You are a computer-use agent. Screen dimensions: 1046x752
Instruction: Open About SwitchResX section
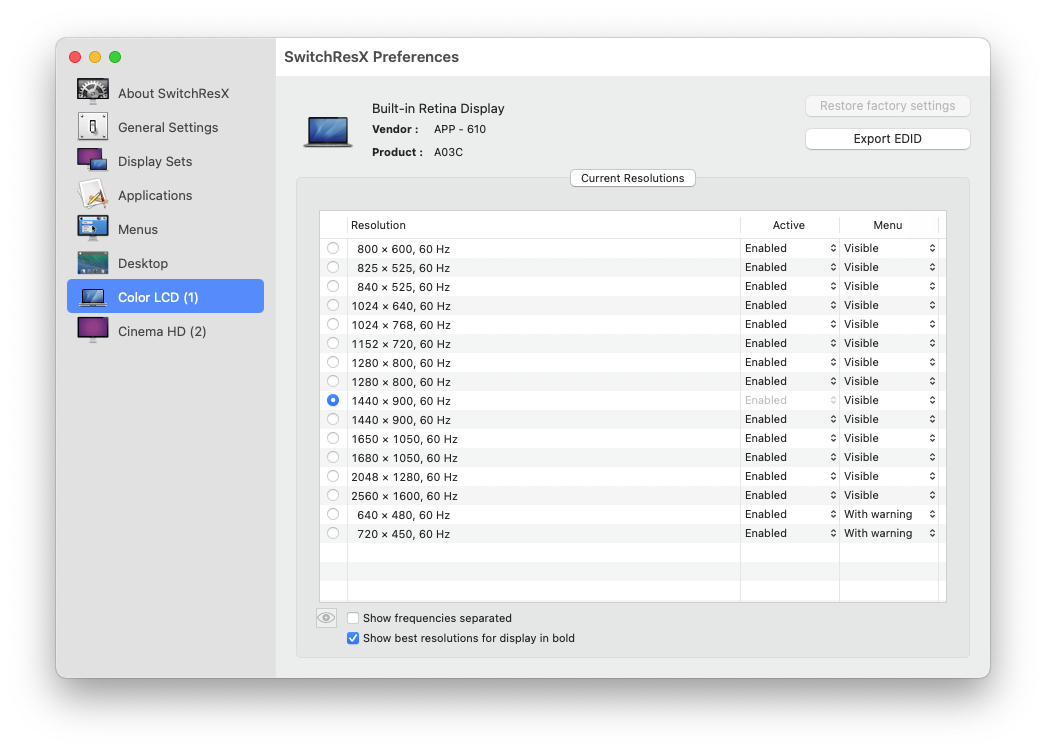coord(173,93)
